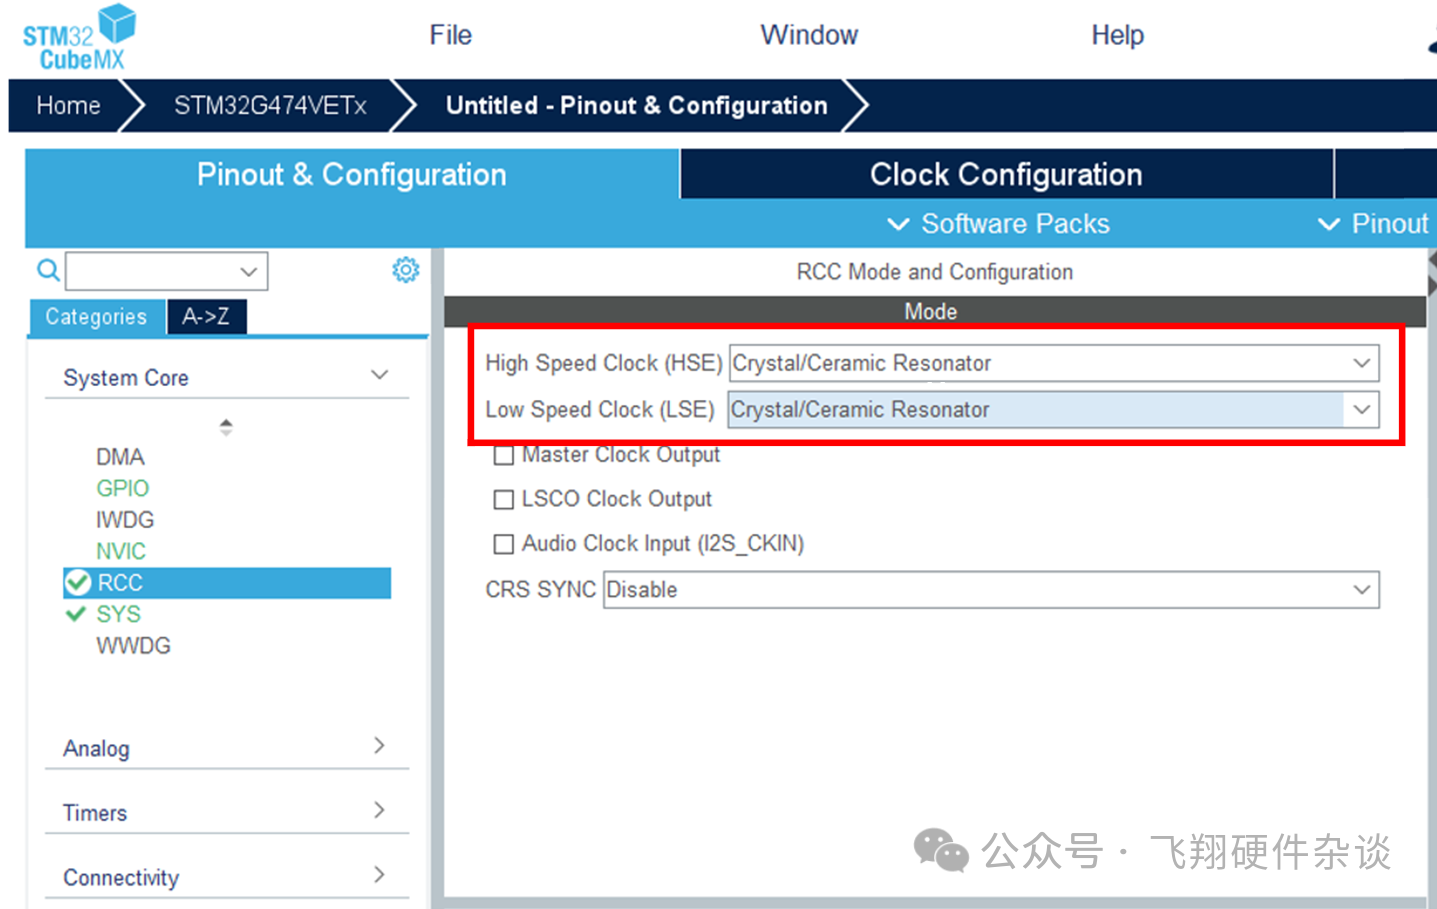Open the Pinout dropdown menu
The width and height of the screenshot is (1437, 909).
pos(1373,224)
